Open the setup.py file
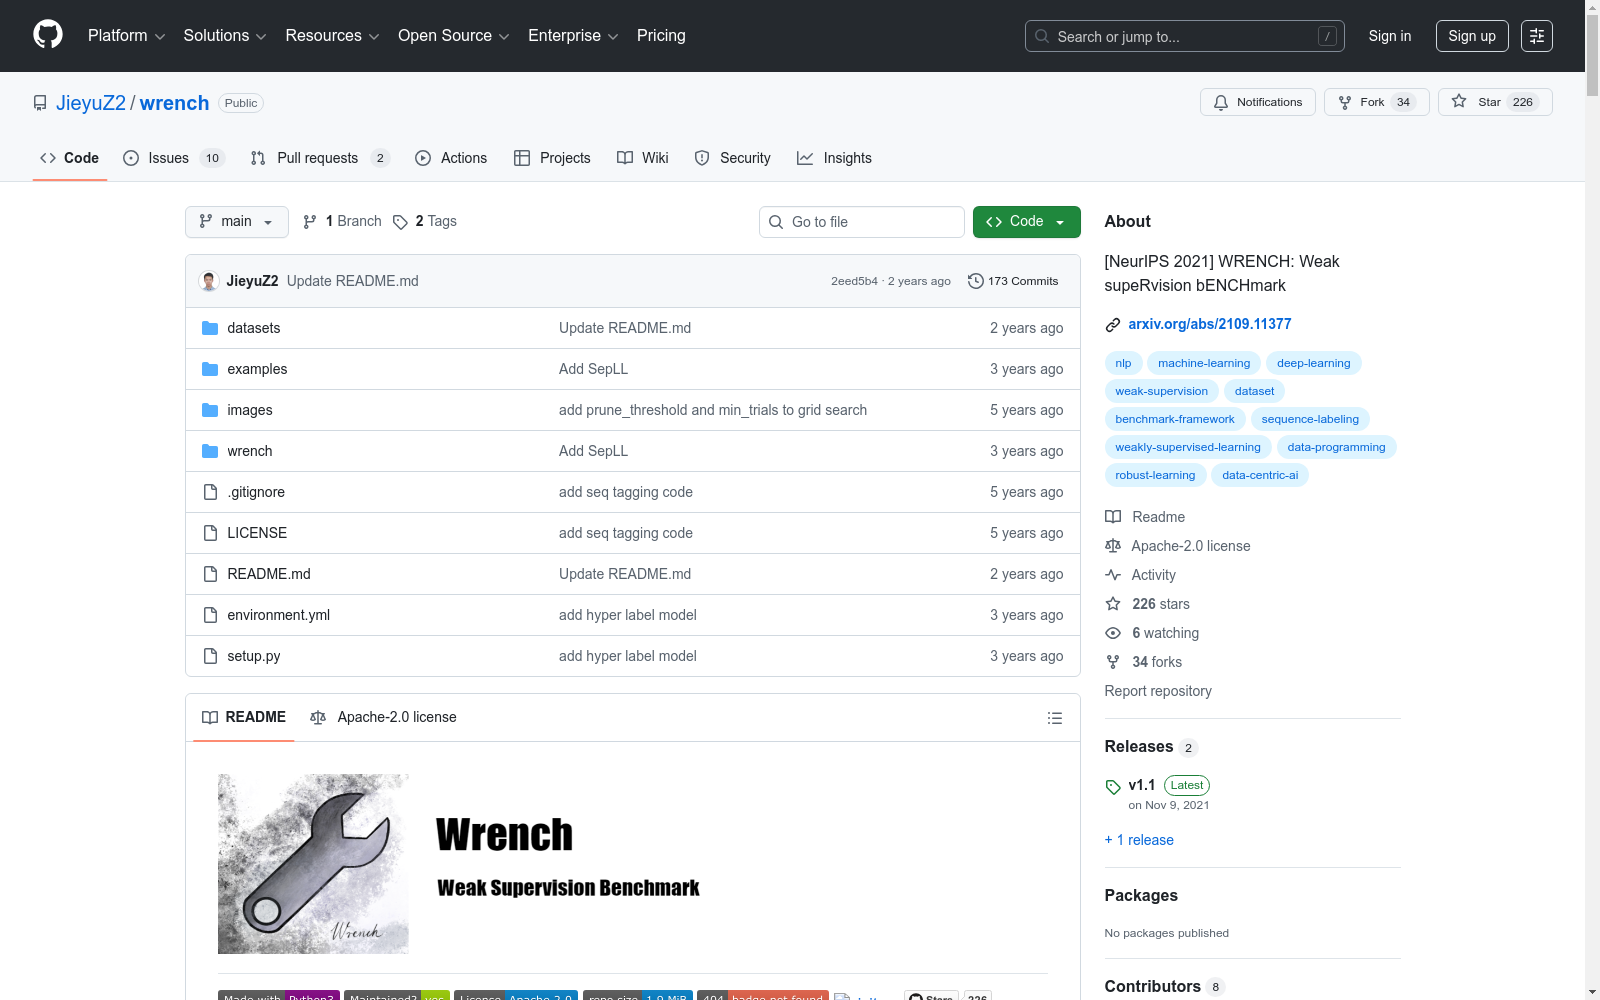The height and width of the screenshot is (1000, 1600). pos(254,656)
